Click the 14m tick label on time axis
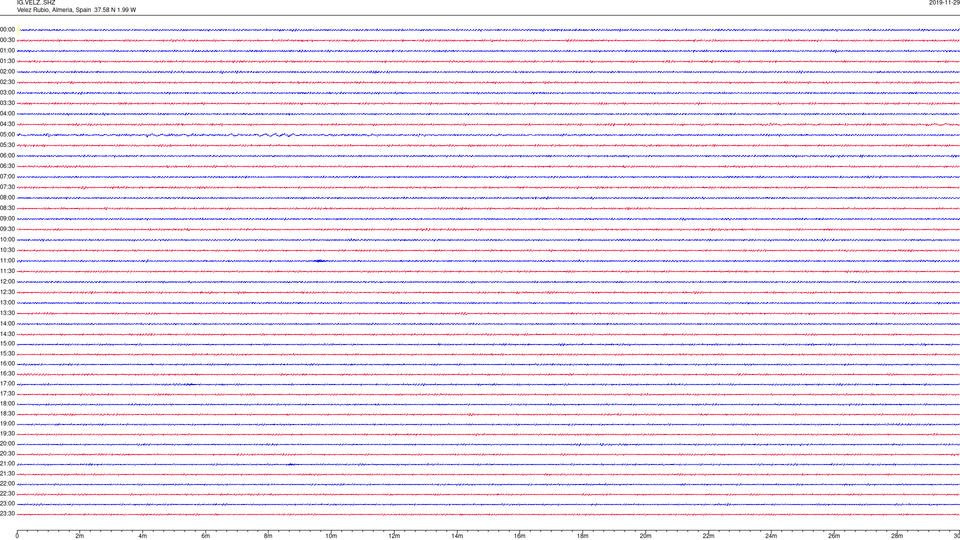The image size is (960, 540). click(457, 536)
